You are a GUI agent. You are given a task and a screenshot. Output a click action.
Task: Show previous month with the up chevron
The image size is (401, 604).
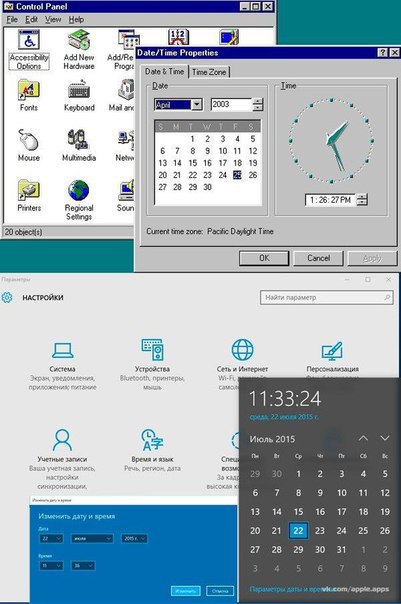(x=363, y=438)
